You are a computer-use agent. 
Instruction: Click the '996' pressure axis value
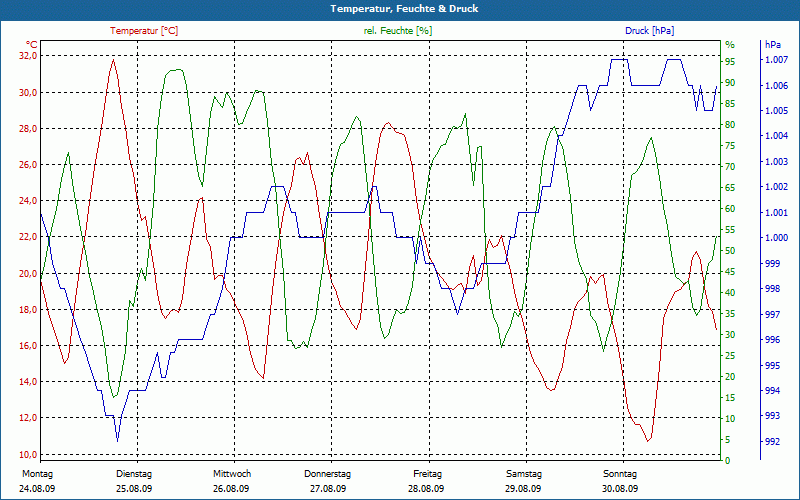[x=772, y=340]
